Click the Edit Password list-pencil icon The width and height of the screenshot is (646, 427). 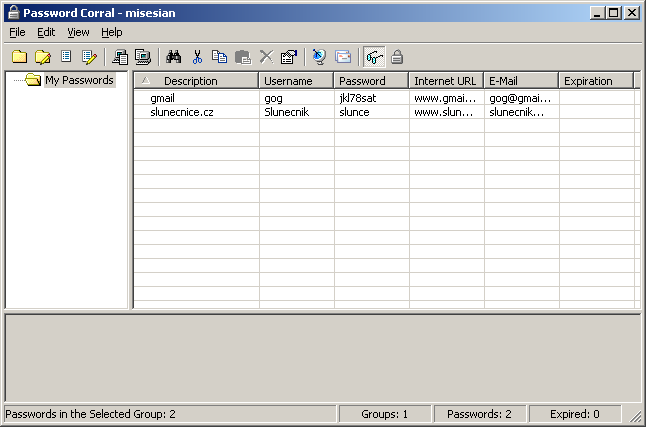89,57
